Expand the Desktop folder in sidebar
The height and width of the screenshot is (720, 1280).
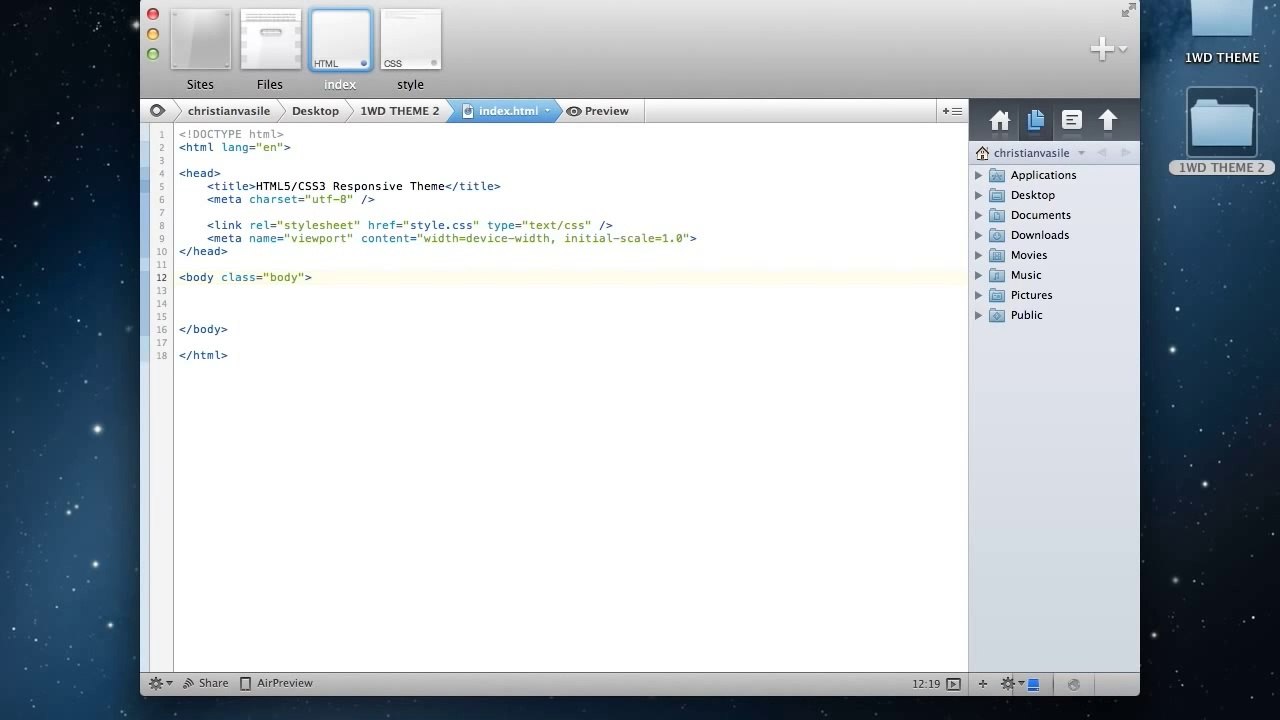pos(979,195)
